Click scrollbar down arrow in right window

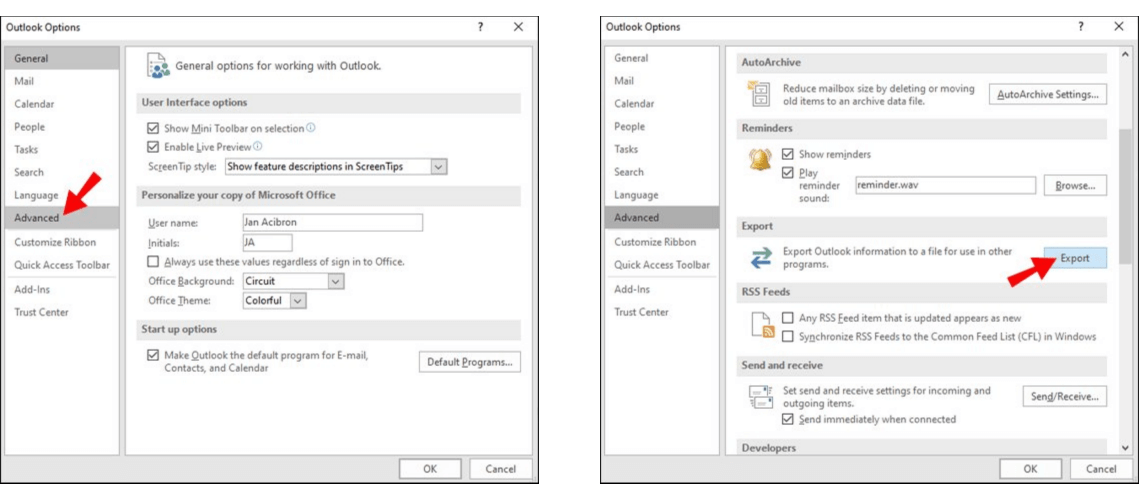[x=1125, y=448]
